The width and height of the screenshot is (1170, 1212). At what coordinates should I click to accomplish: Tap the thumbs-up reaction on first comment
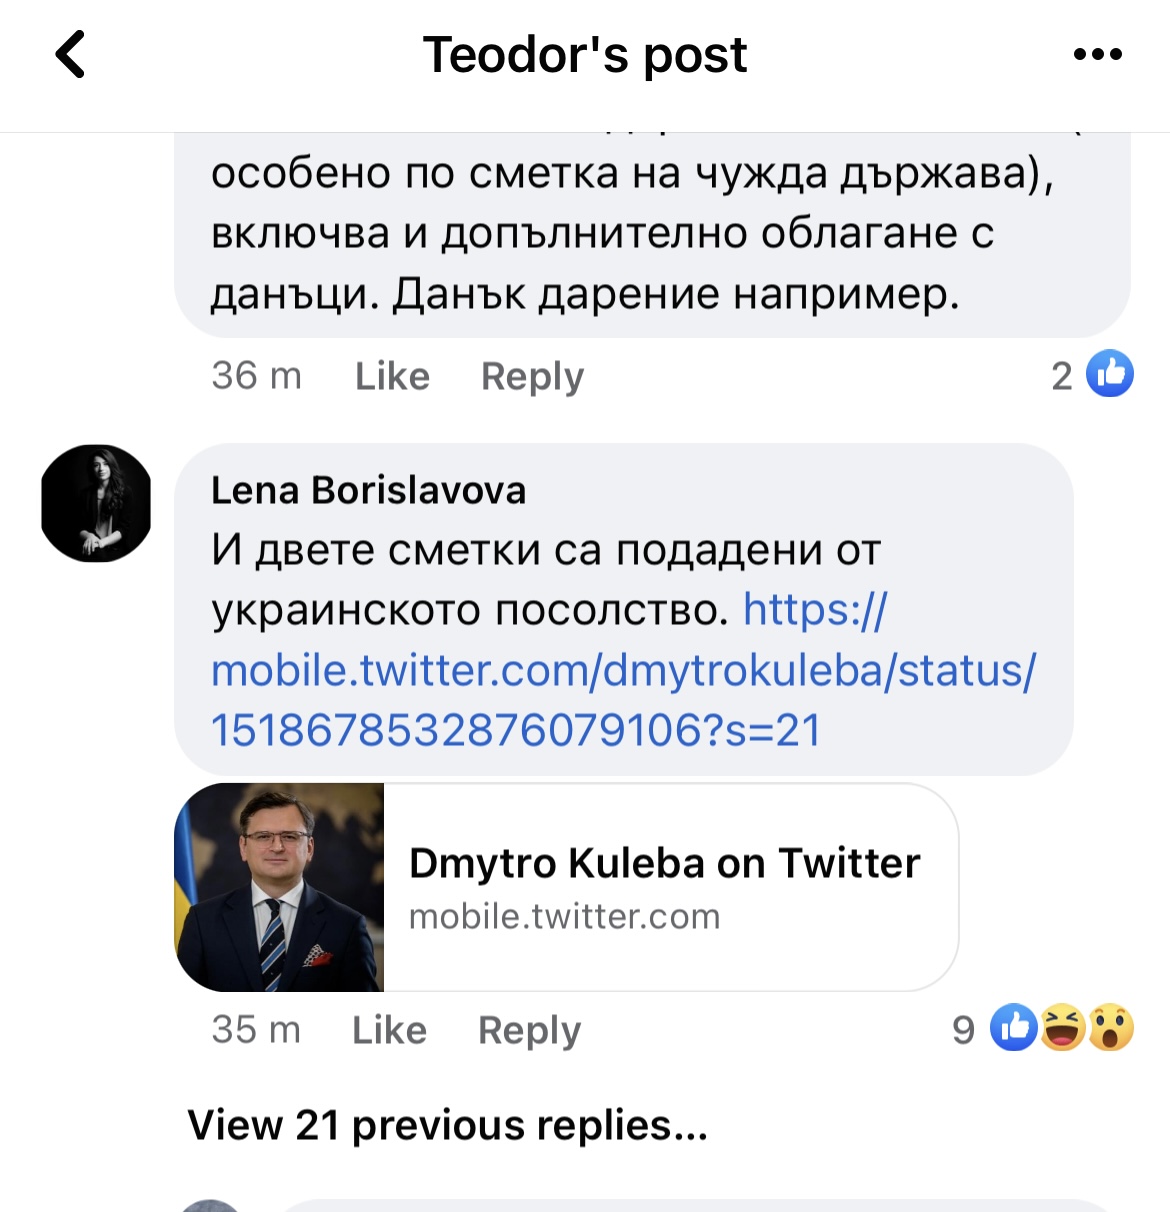click(1110, 374)
